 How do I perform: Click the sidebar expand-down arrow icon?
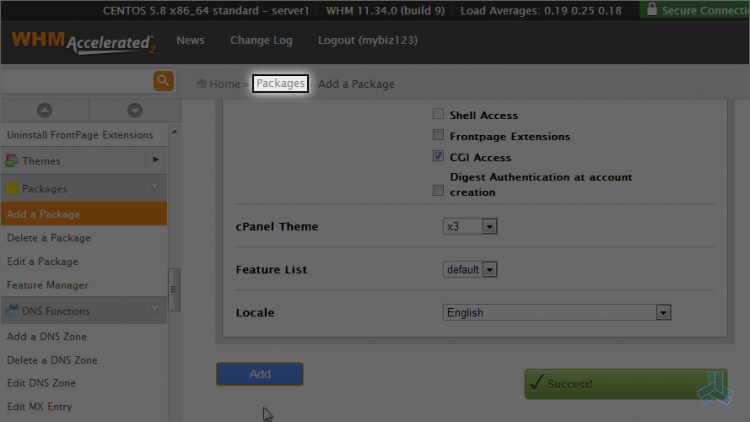[x=135, y=111]
